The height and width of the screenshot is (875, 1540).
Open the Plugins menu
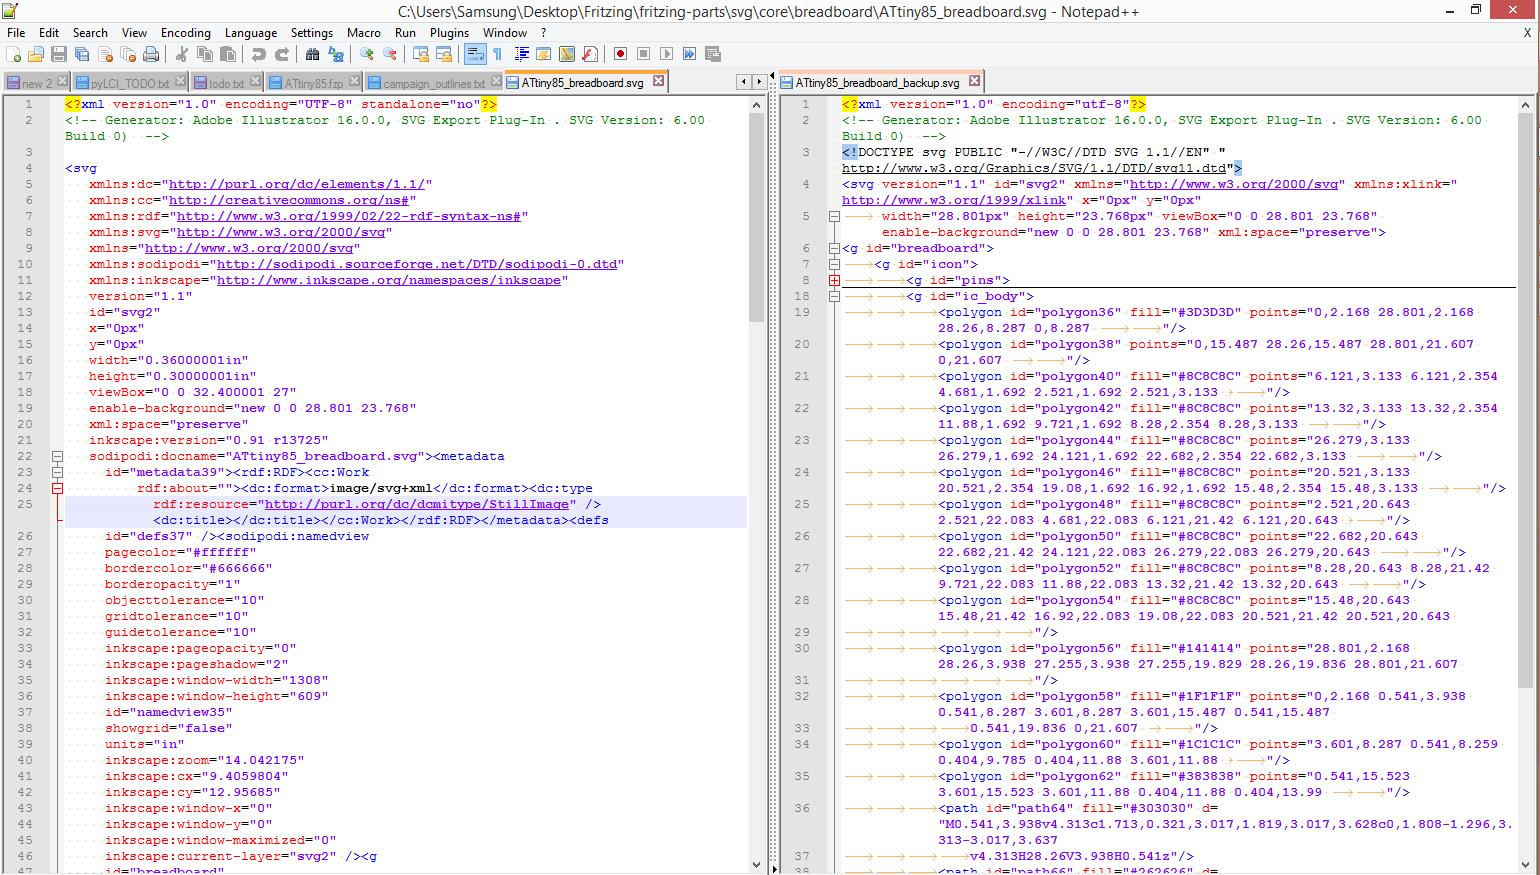coord(449,33)
